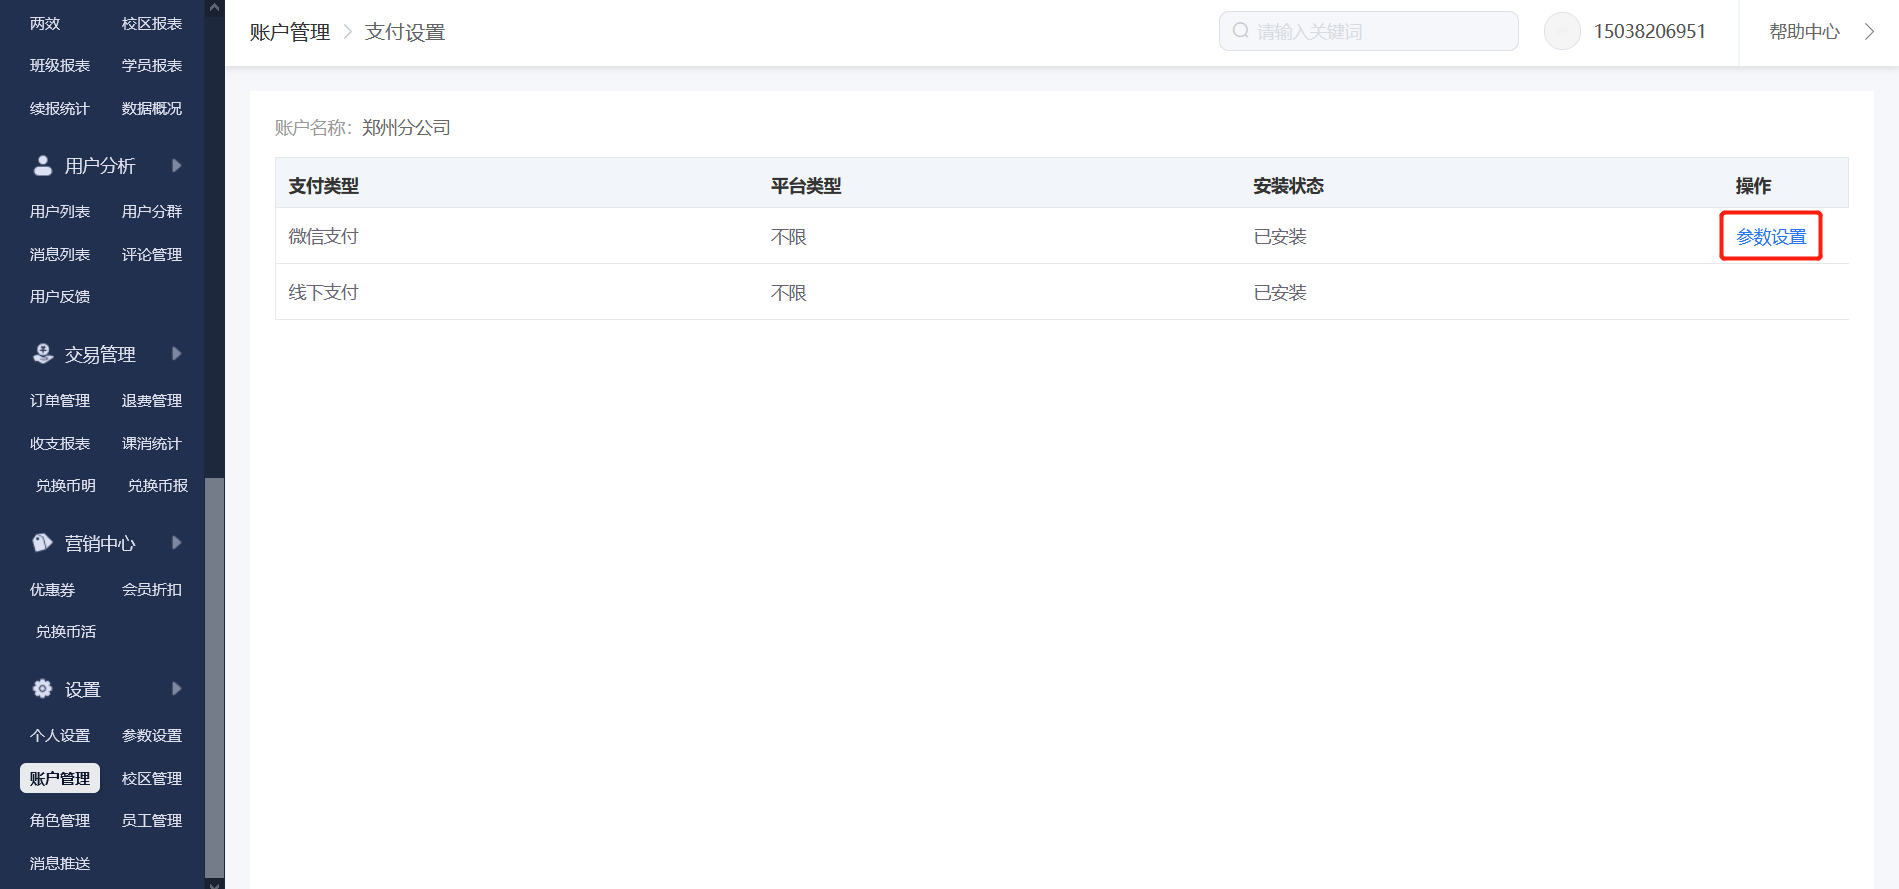Click account name 郑州分公司
This screenshot has width=1899, height=889.
(406, 128)
